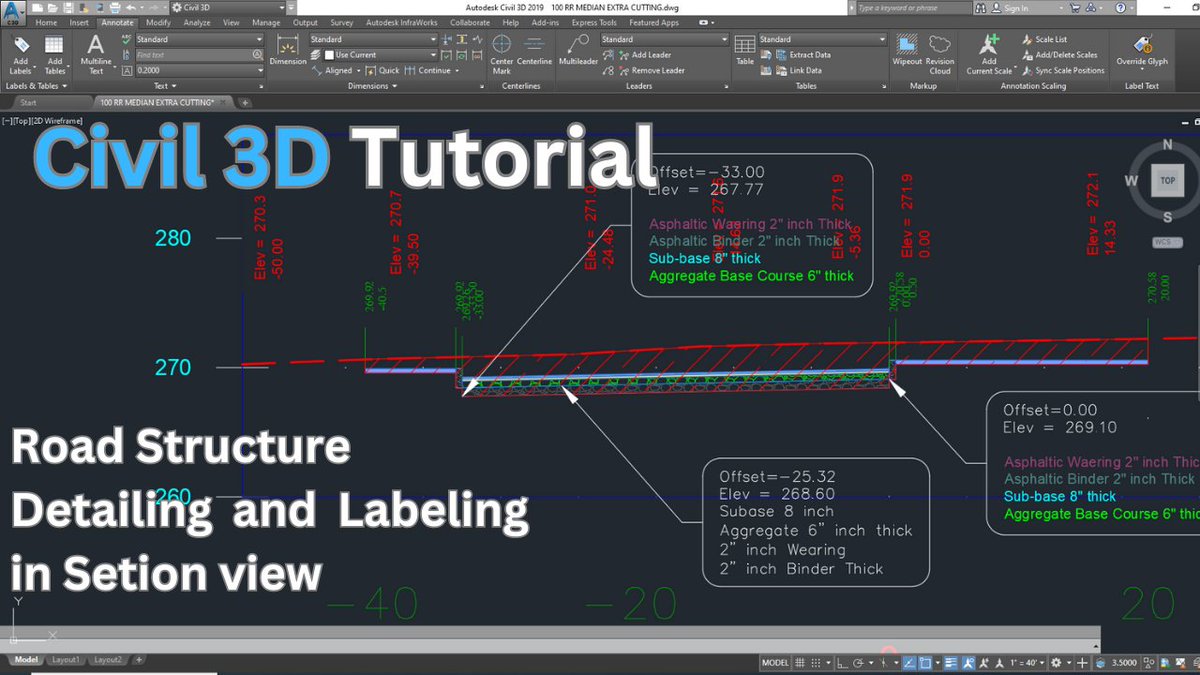Viewport: 1200px width, 675px height.
Task: Click the Remove Leader button
Action: [x=652, y=71]
